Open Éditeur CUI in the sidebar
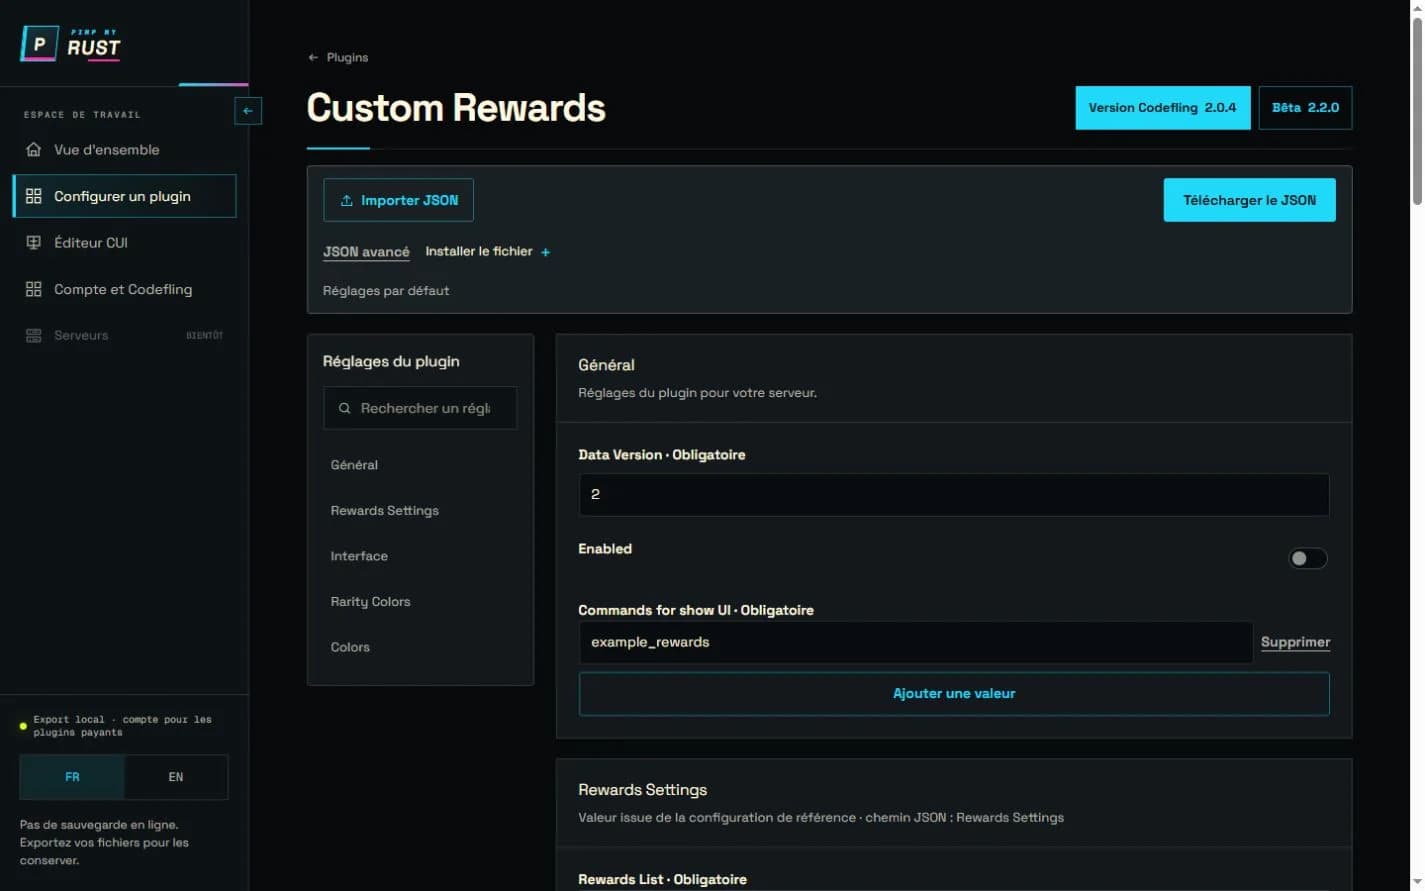Screen dimensions: 1425x891 (x=124, y=243)
